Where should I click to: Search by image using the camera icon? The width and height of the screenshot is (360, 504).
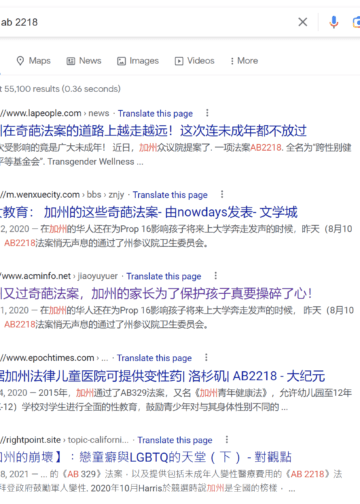pos(356,22)
